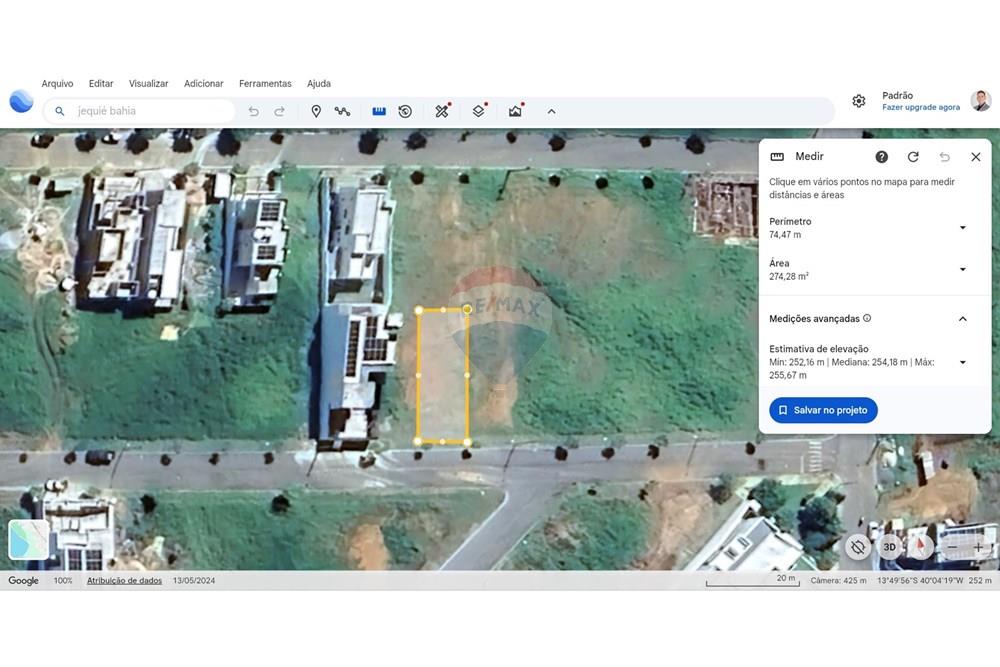This screenshot has width=1000, height=667.
Task: Click the Salvar no projeto button
Action: pos(823,410)
